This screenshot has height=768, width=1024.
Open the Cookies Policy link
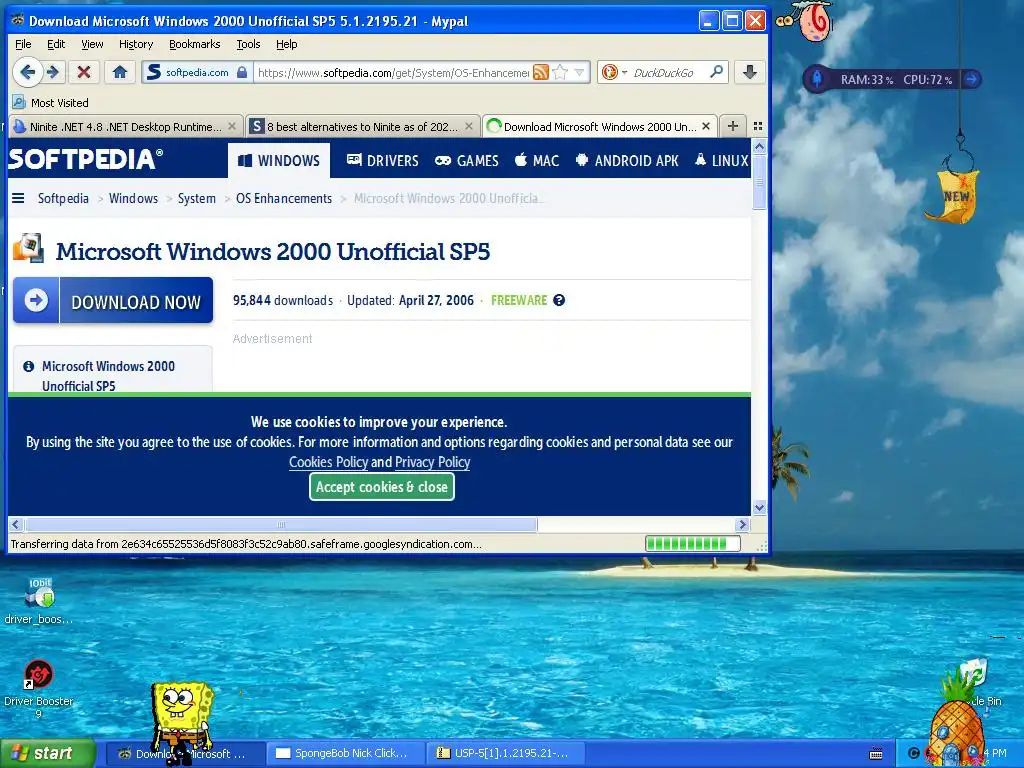328,462
